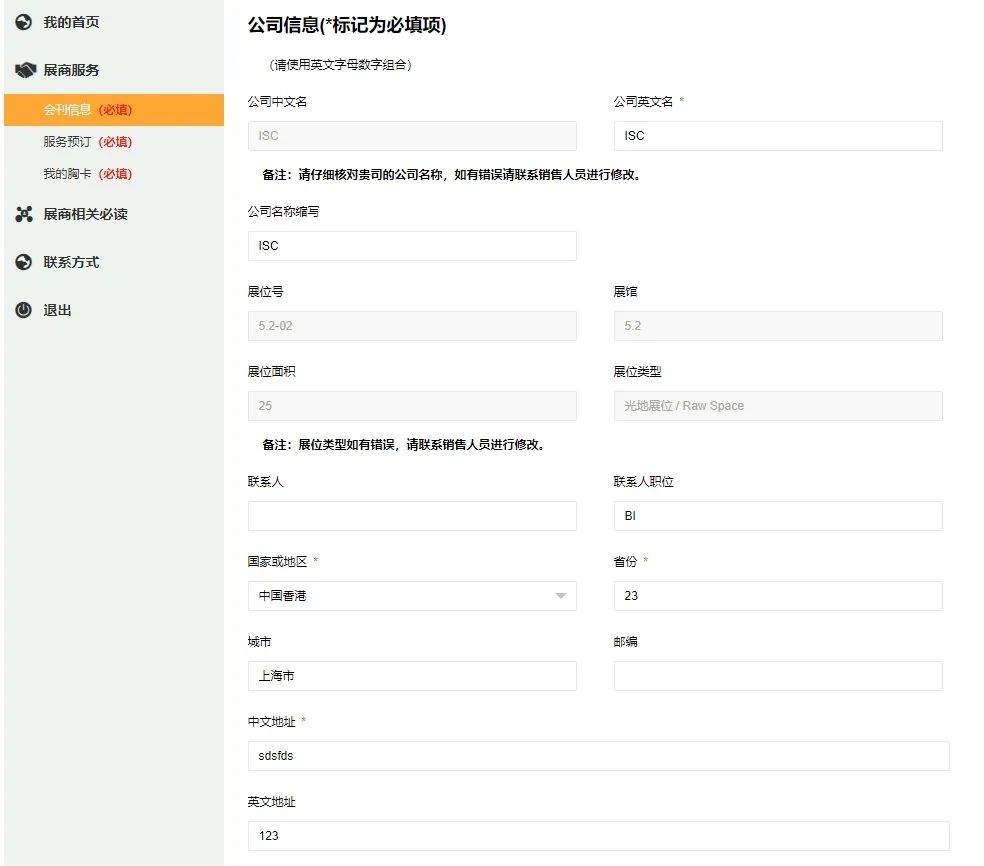Click the 公司名称缩写 input field

tap(412, 246)
